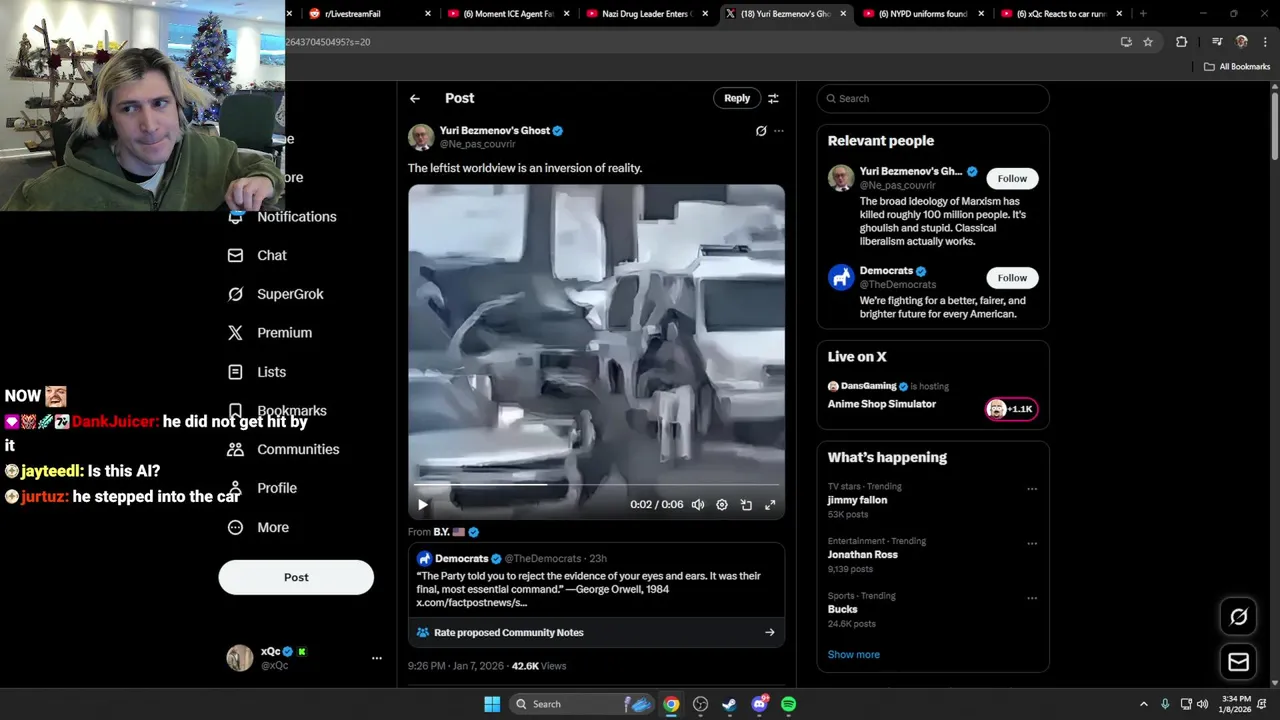Switch to Moment ICE Agent tab
The height and width of the screenshot is (720, 1280).
point(510,14)
